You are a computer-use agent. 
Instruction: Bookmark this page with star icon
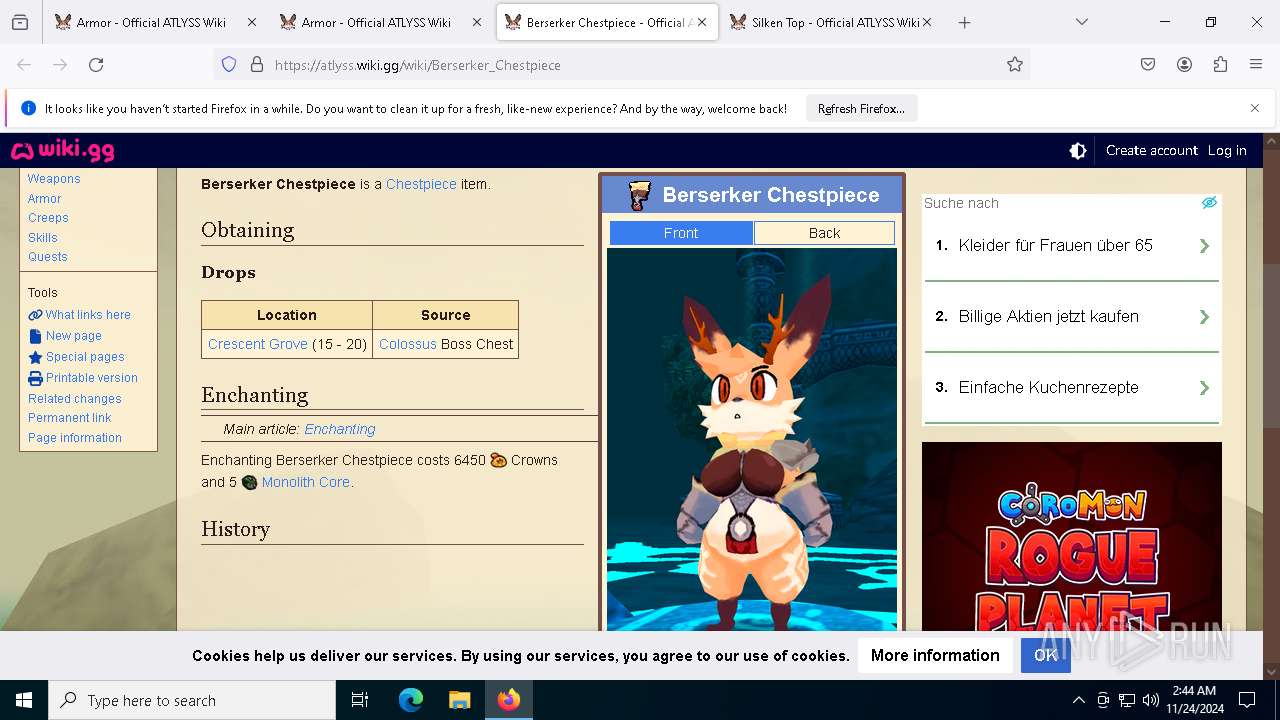pos(1015,64)
